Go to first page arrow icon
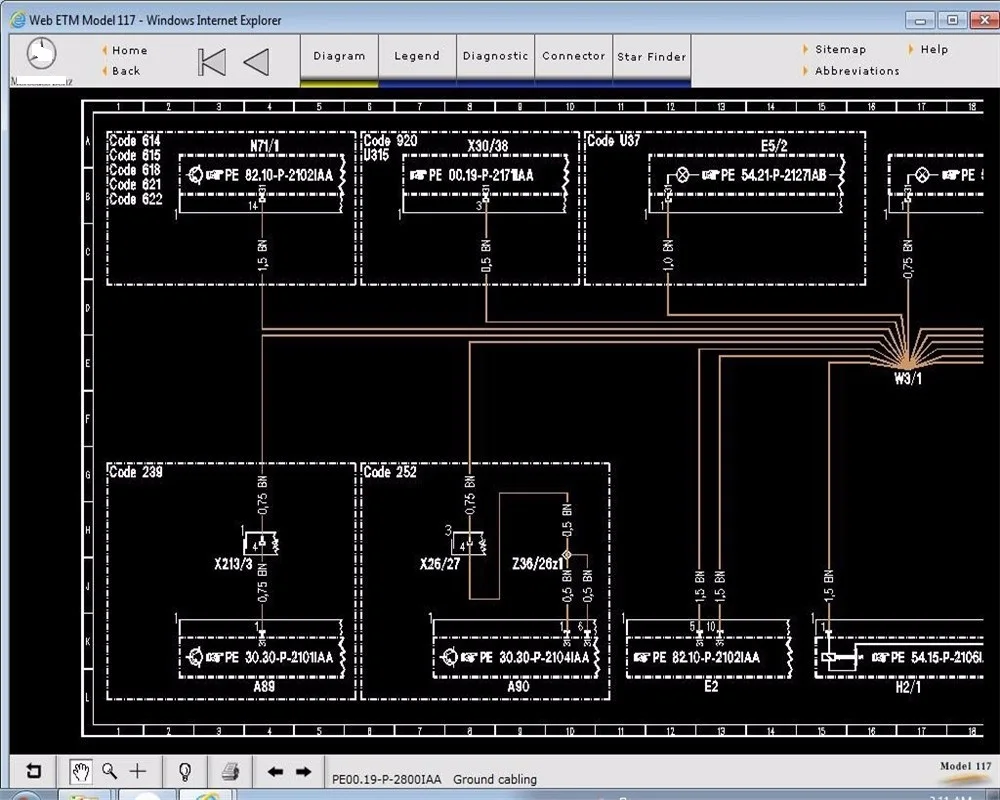1000x800 pixels. (x=212, y=62)
